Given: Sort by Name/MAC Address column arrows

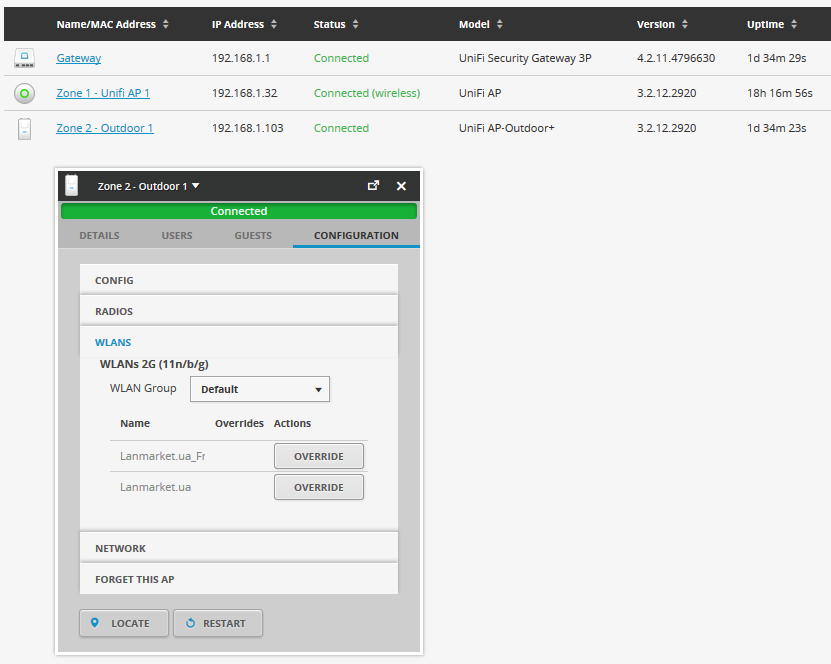Looking at the screenshot, I should (166, 24).
